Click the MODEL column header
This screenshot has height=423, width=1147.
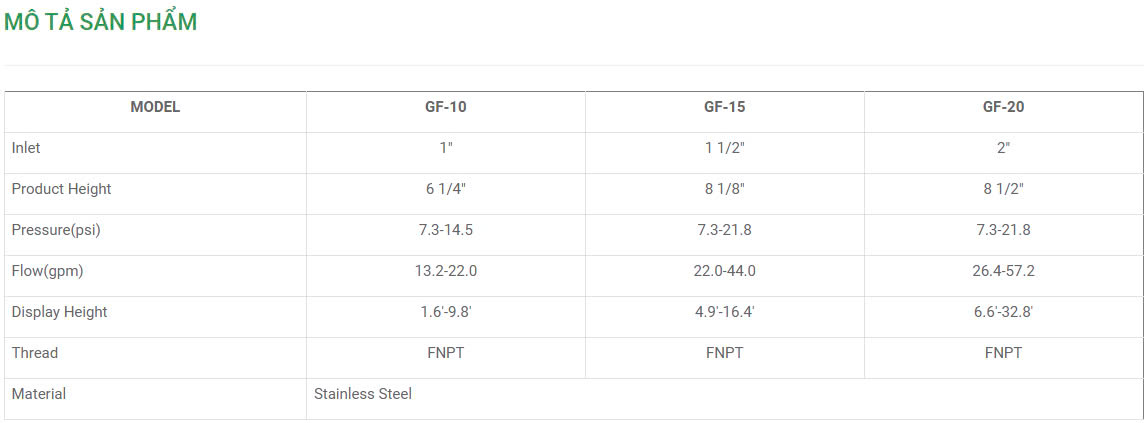click(155, 107)
